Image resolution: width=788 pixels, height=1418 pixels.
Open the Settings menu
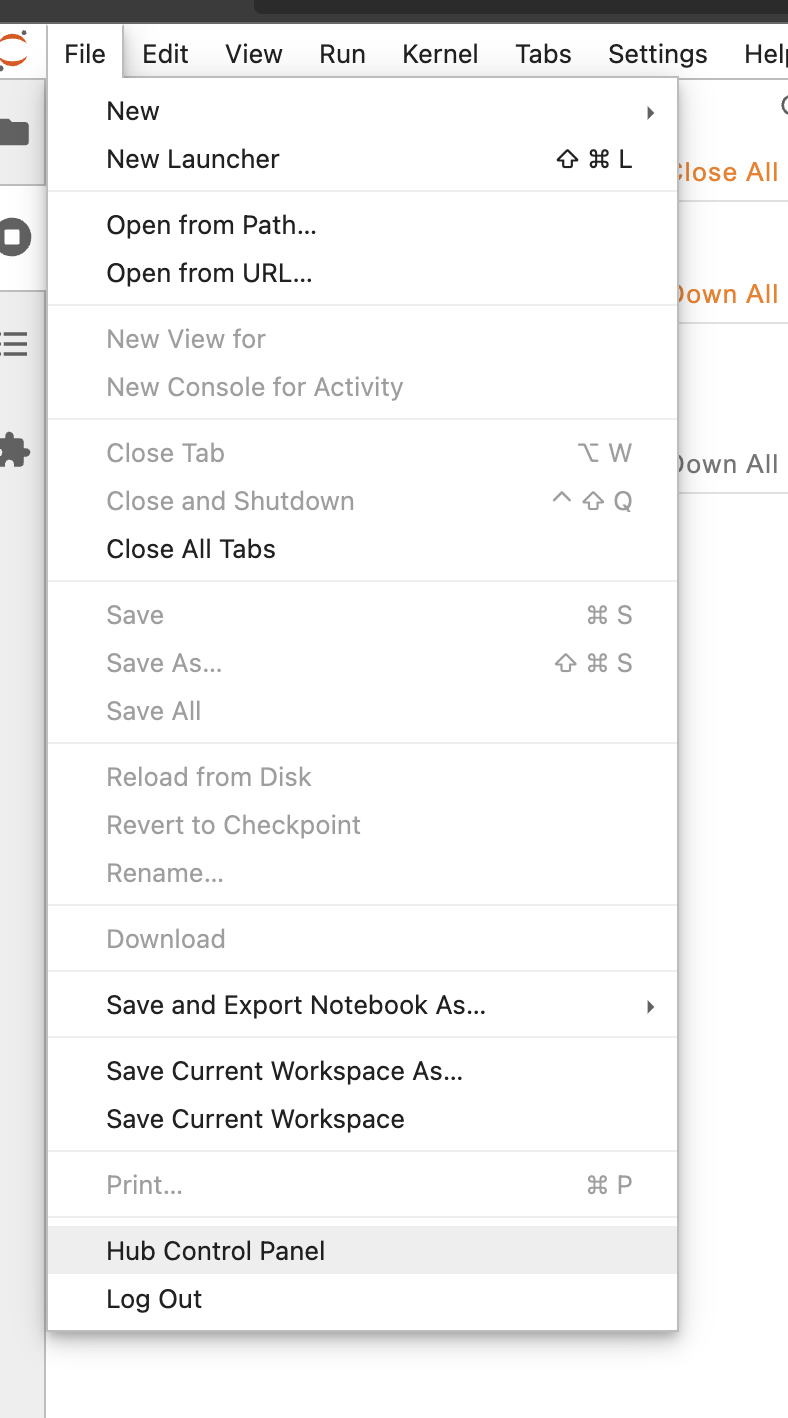[x=657, y=53]
